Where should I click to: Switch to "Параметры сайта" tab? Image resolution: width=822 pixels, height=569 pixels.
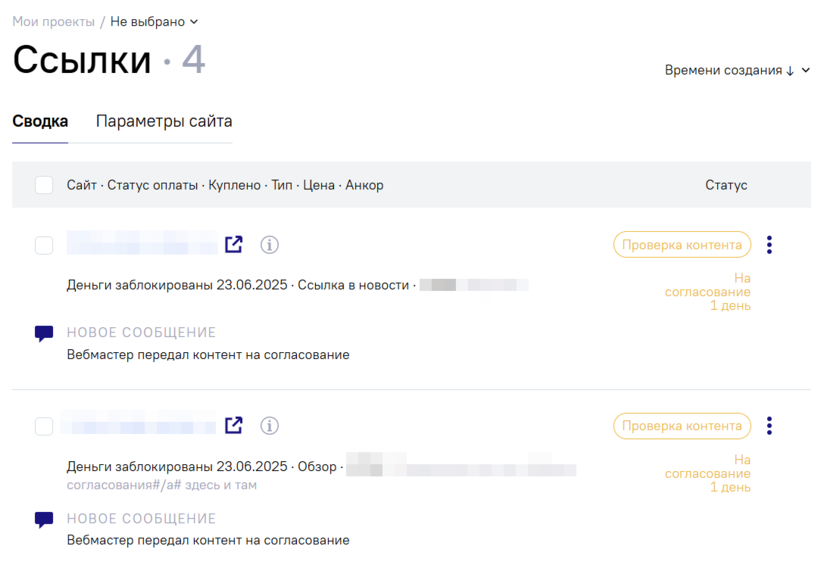tap(164, 121)
